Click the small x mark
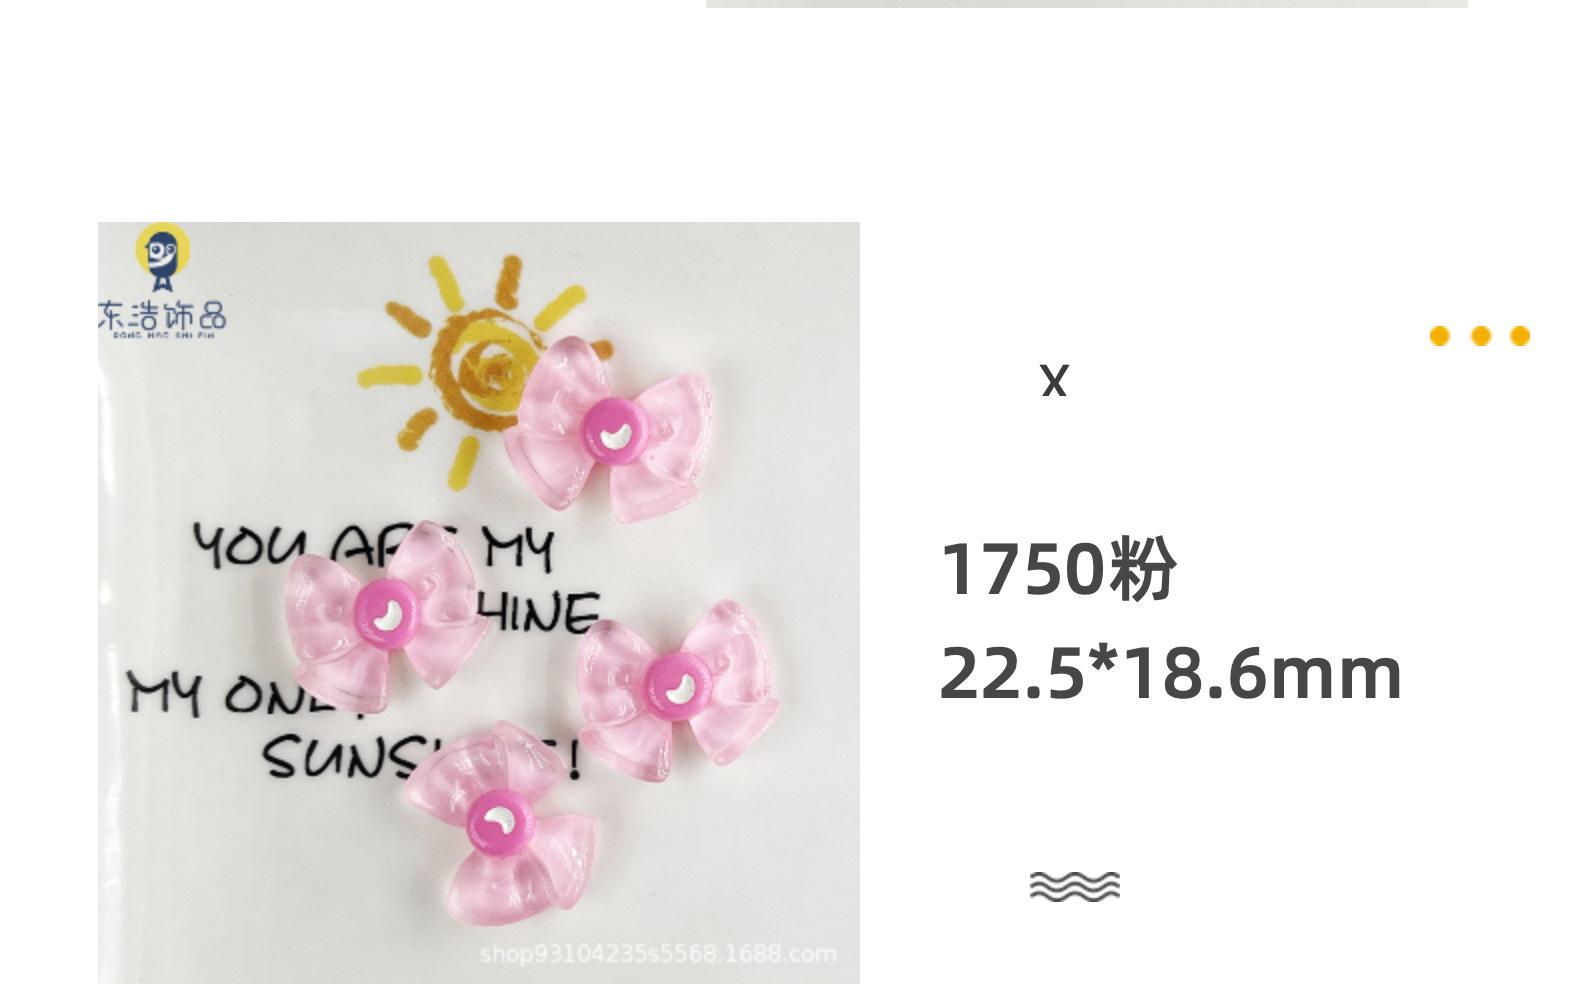The width and height of the screenshot is (1580, 1000). point(1054,381)
